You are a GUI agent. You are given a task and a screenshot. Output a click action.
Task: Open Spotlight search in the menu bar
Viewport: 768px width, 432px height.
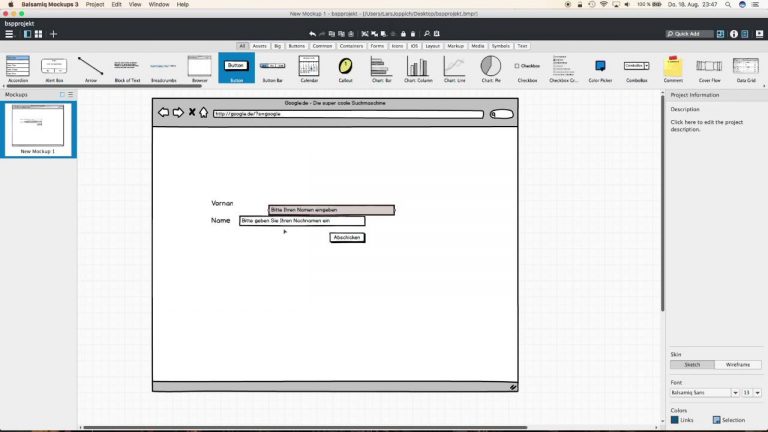[x=728, y=4]
